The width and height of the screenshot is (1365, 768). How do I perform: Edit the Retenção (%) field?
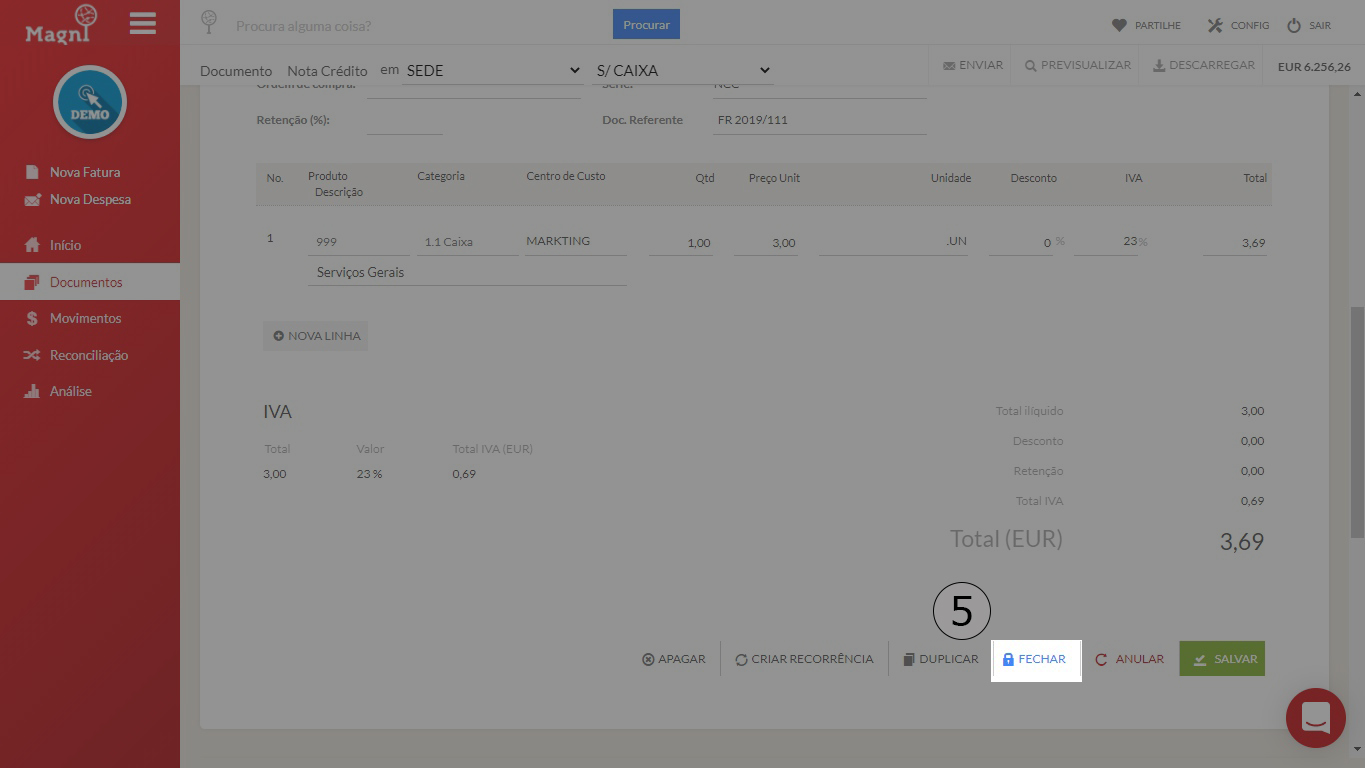point(404,120)
